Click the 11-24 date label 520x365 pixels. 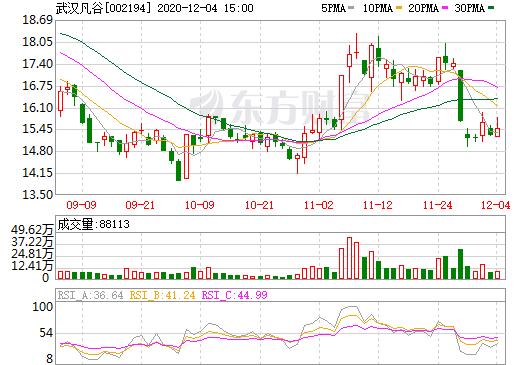coord(438,205)
